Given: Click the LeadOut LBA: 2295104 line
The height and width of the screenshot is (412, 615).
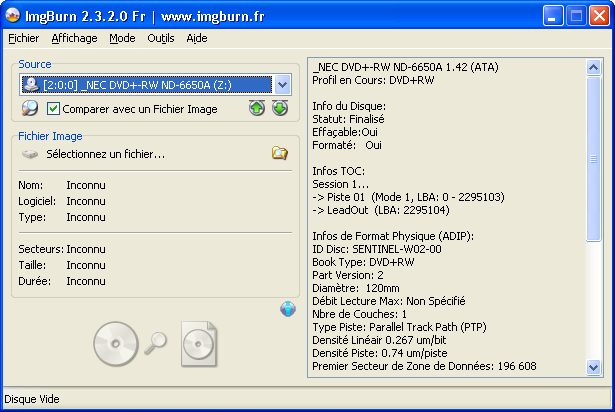Looking at the screenshot, I should [x=380, y=210].
